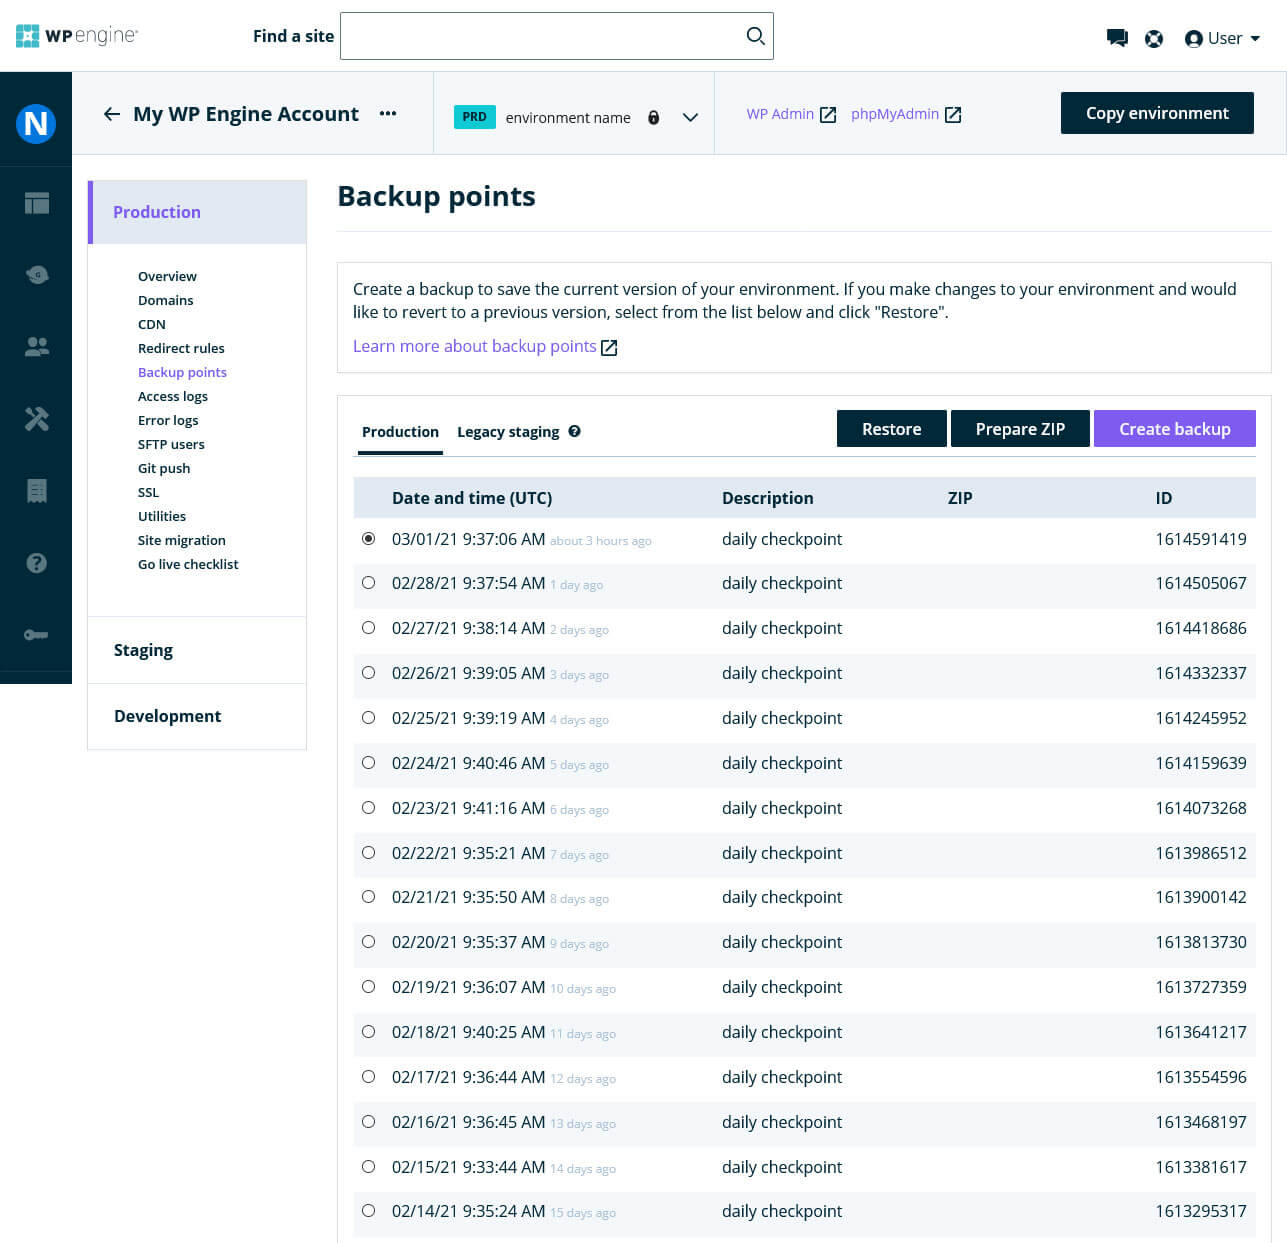Open the Tools hammer-wrench sidebar icon

pyautogui.click(x=37, y=419)
